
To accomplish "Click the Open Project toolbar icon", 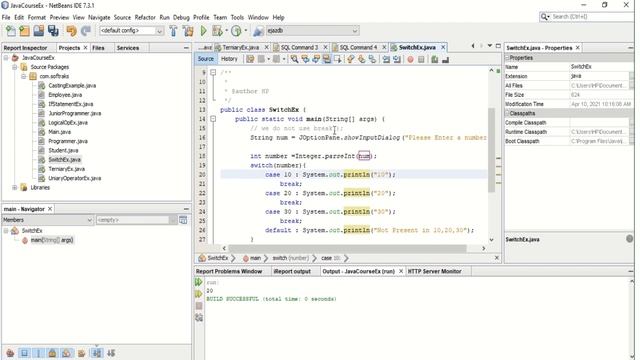I will pyautogui.click(x=39, y=31).
